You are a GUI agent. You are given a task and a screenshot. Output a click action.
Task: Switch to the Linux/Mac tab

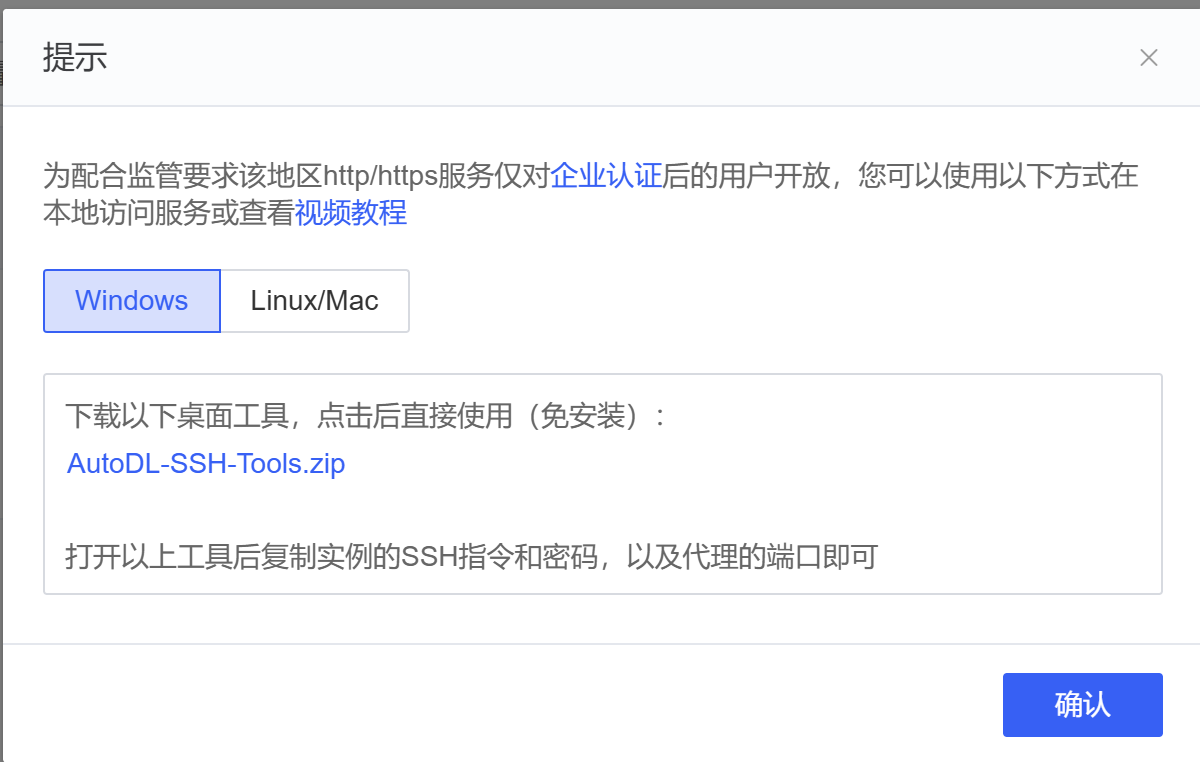(315, 301)
